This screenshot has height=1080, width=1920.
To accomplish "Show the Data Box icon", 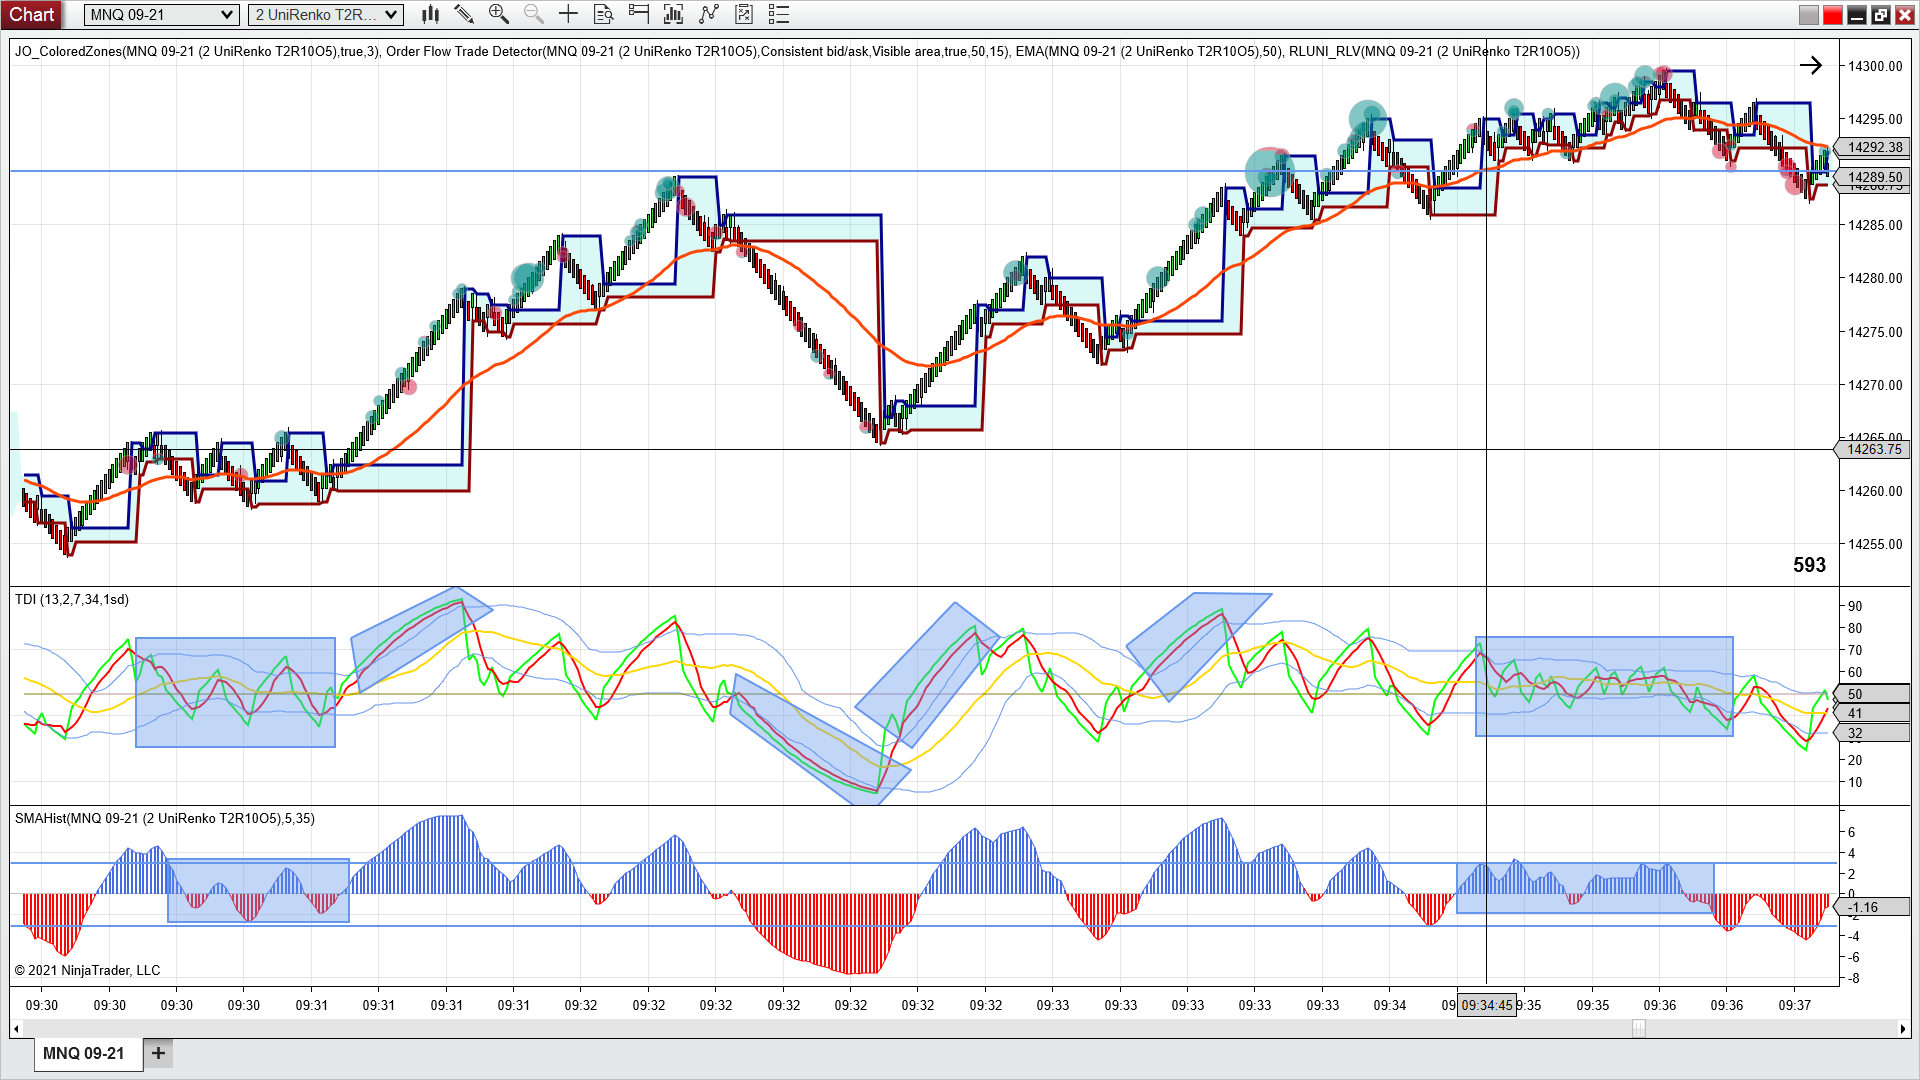I will [603, 14].
